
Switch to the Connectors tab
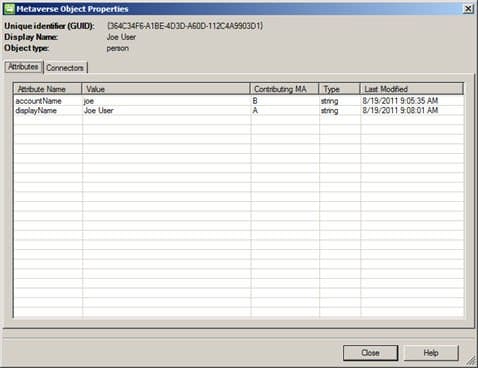(65, 68)
